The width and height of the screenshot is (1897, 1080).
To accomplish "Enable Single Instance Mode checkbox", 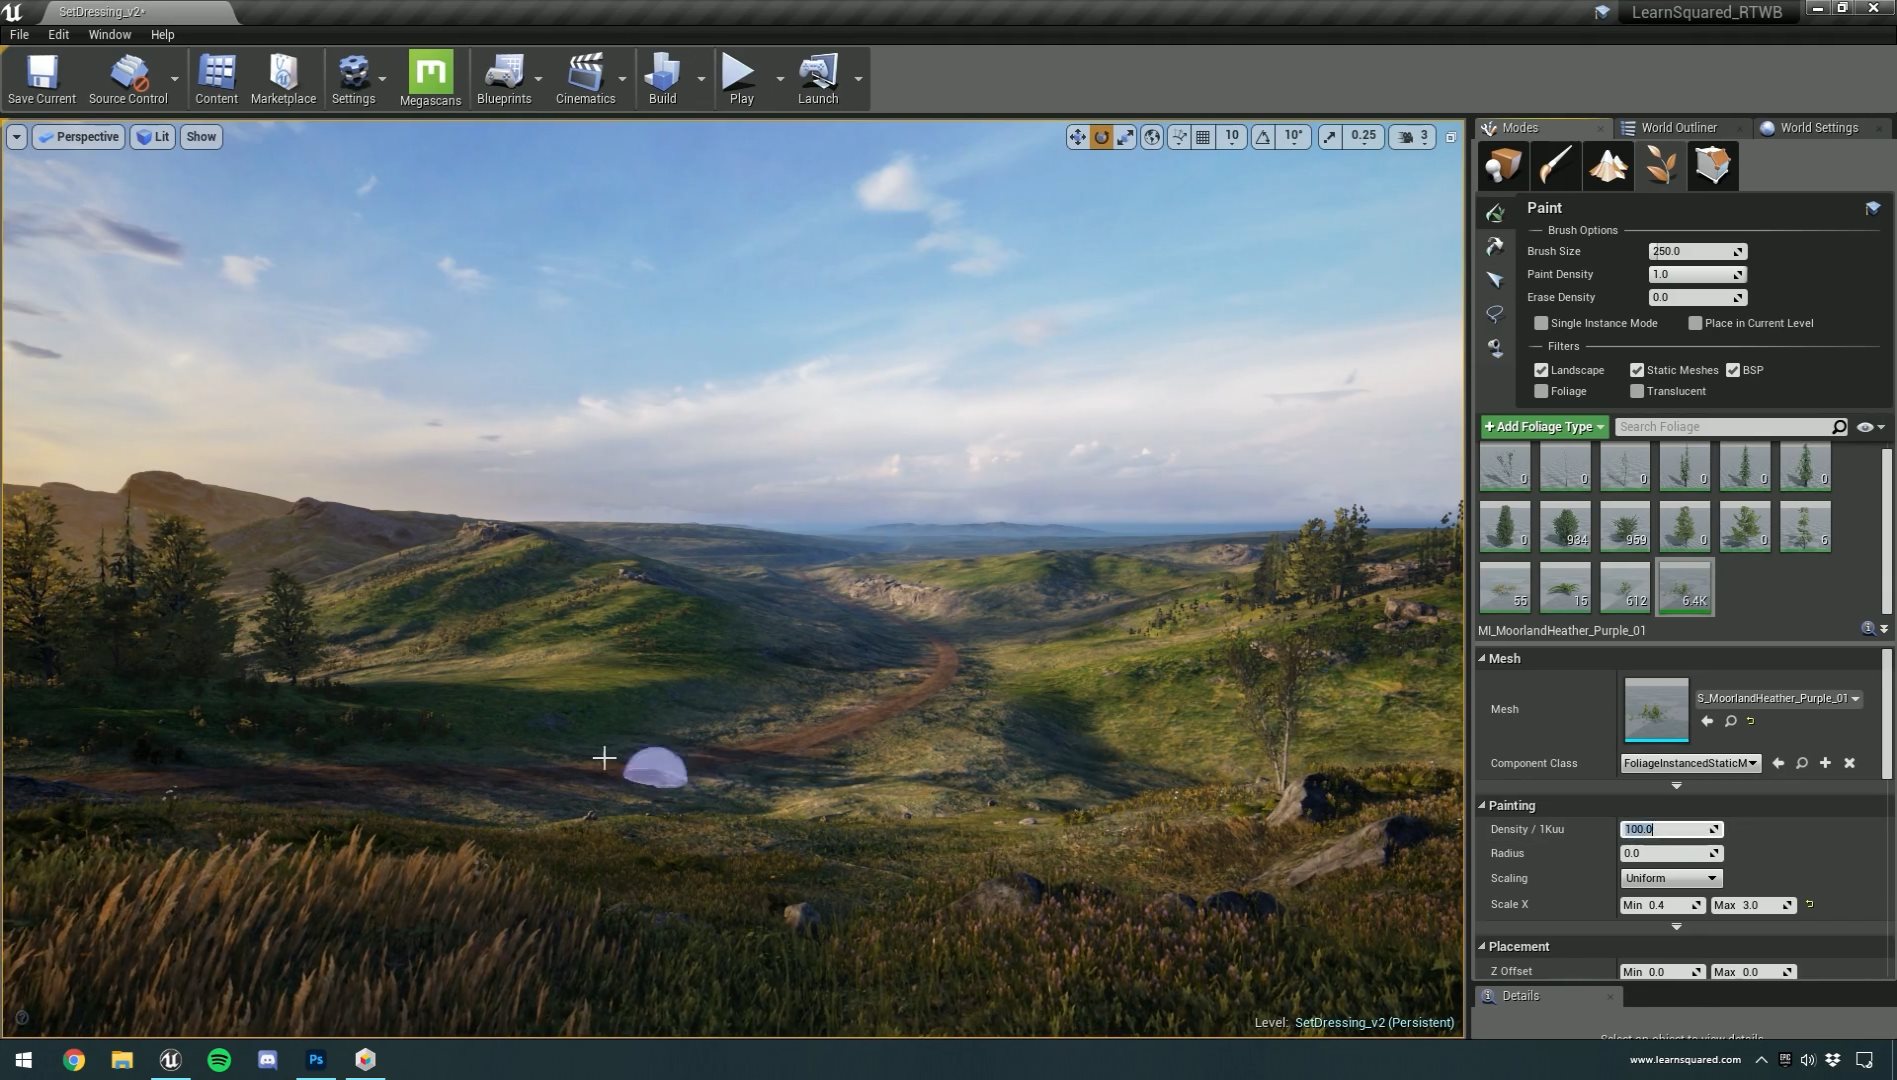I will click(x=1541, y=323).
